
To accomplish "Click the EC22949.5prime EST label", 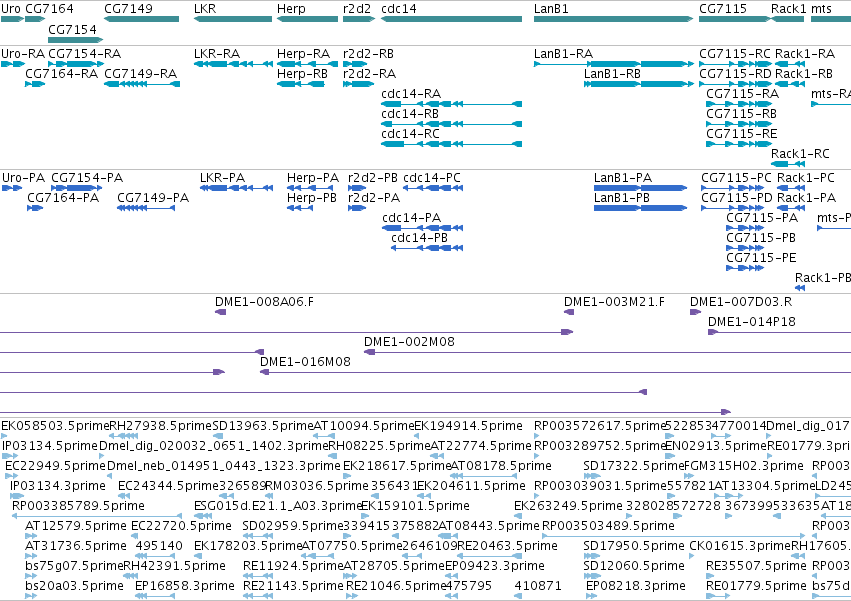I will pos(55,466).
